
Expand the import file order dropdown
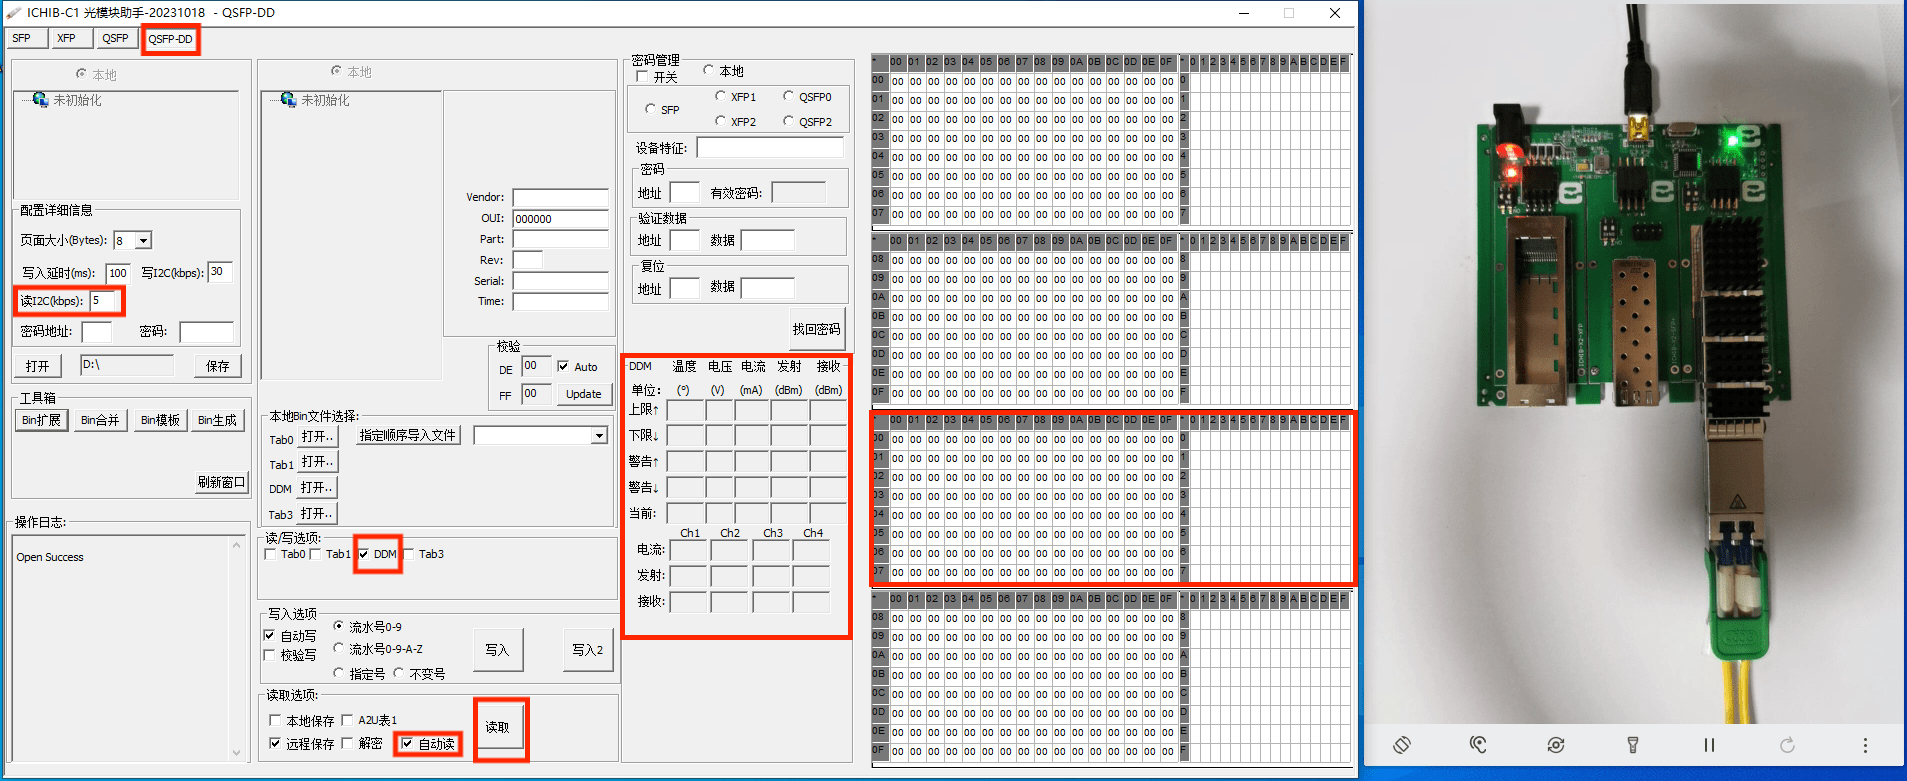point(598,436)
